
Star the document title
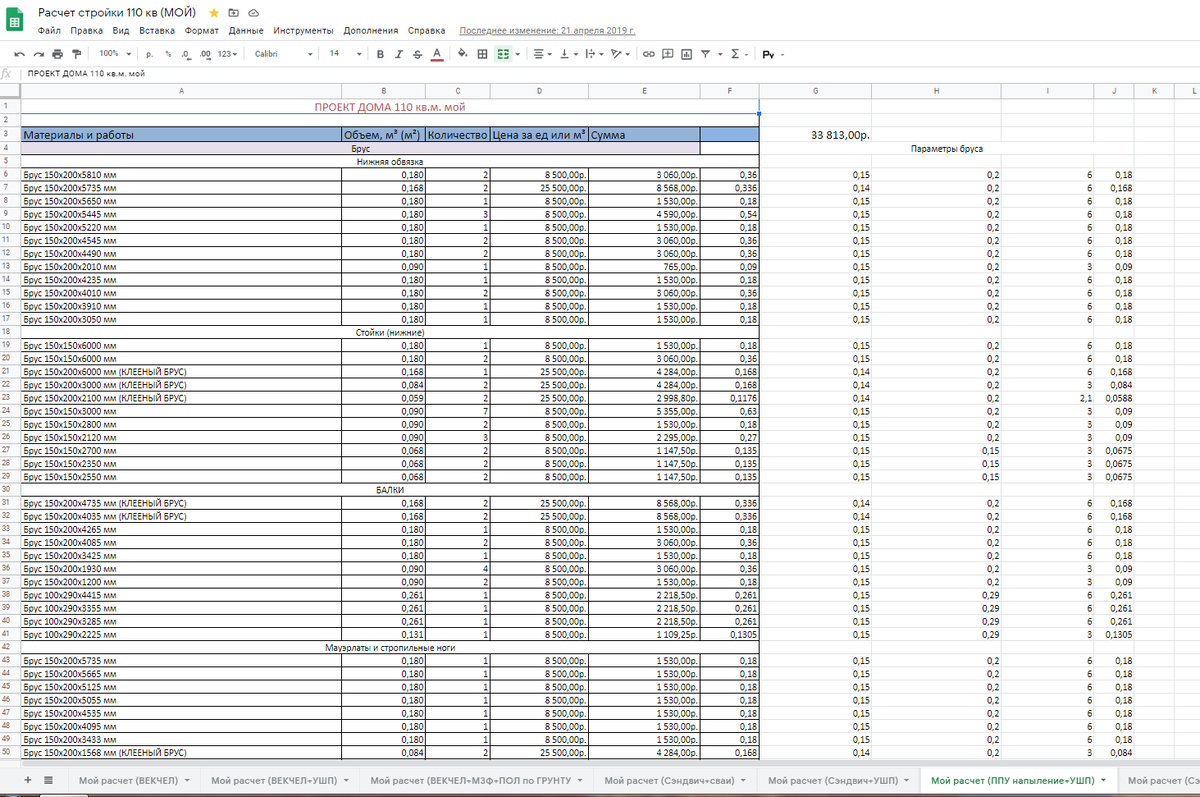click(214, 13)
